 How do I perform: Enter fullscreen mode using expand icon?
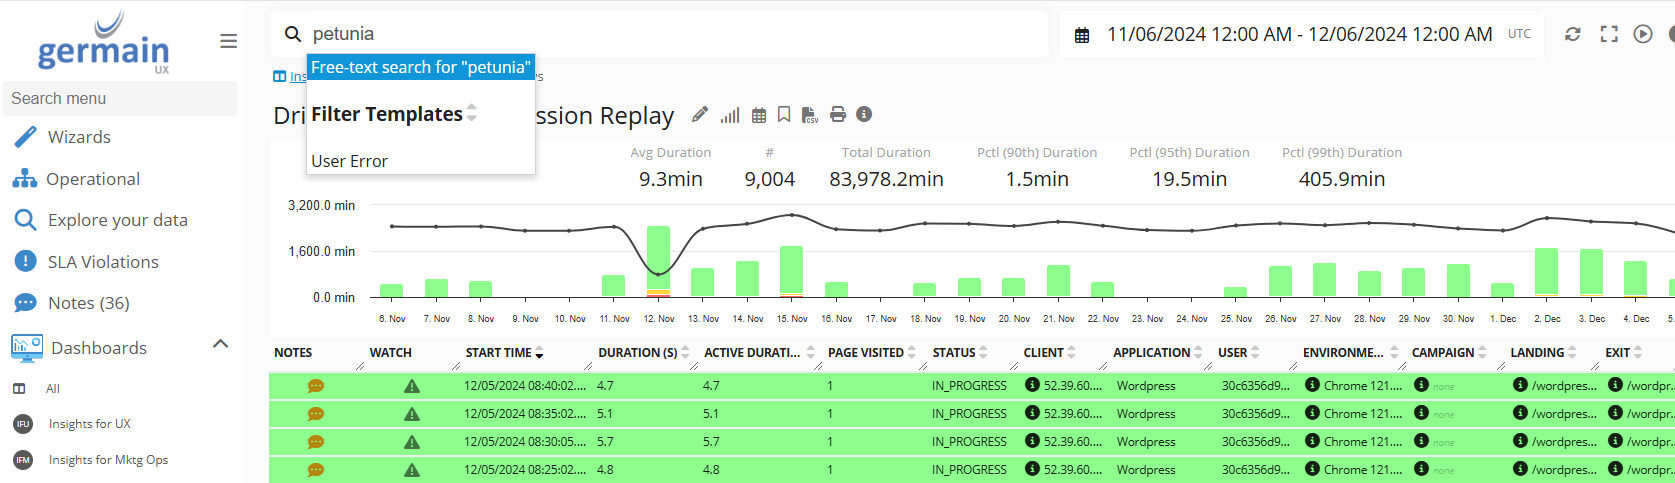click(x=1609, y=34)
